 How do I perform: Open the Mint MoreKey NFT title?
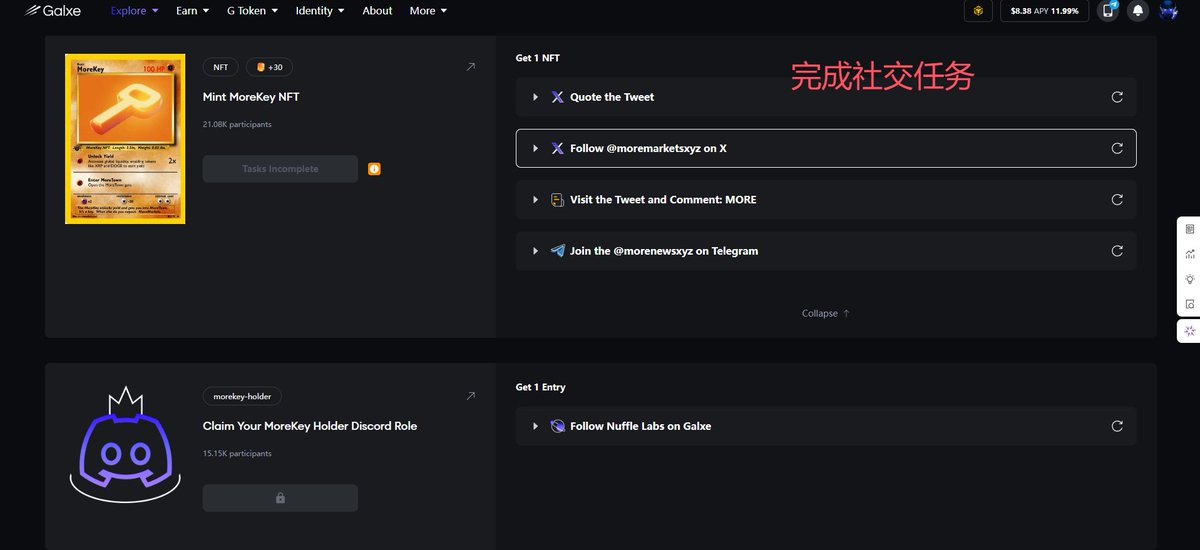[x=251, y=97]
